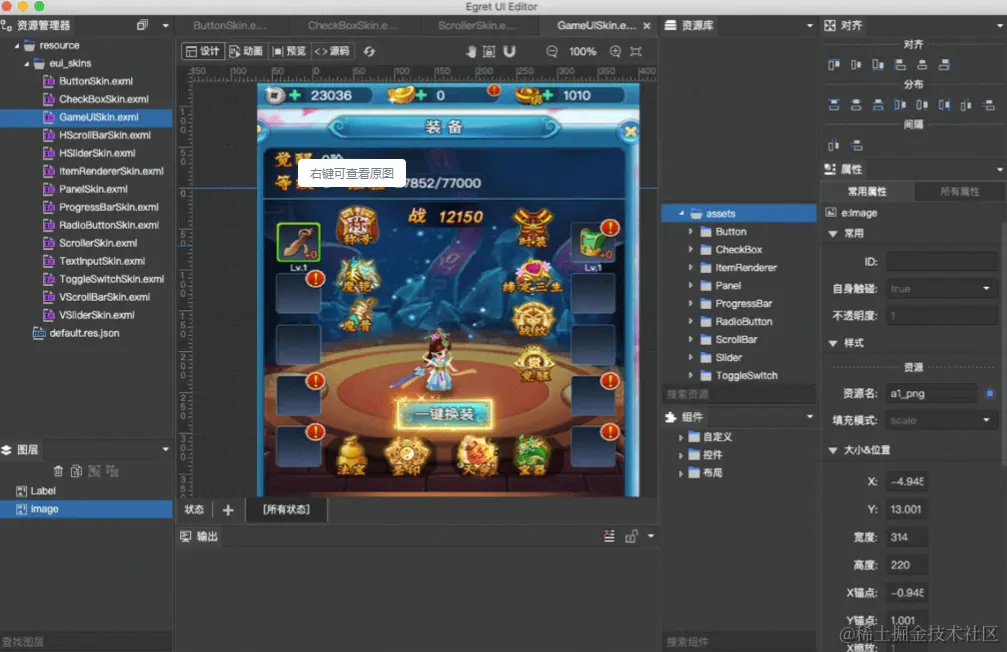Expand the 自定义 components folder

[x=681, y=437]
